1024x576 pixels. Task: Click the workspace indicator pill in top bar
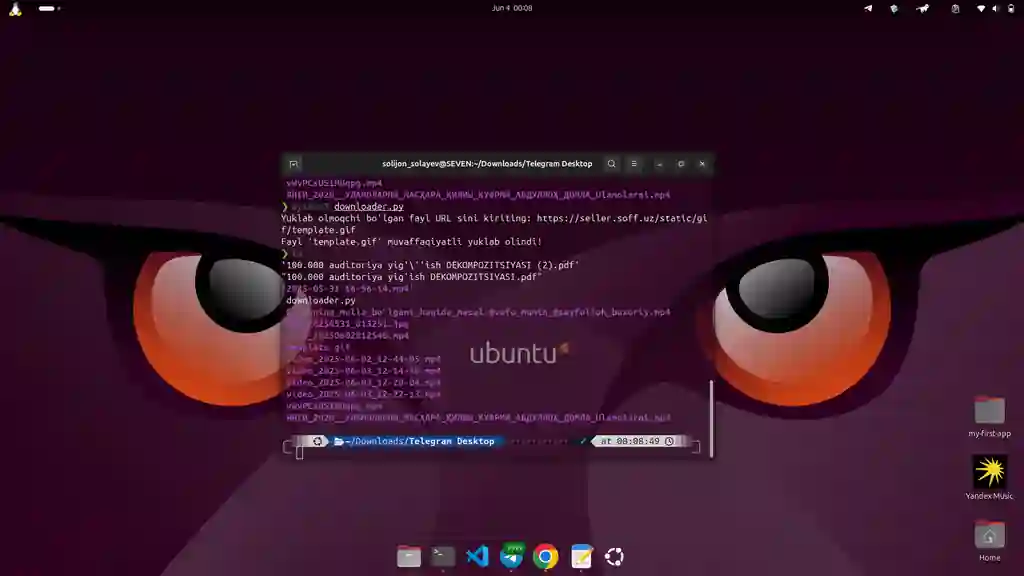pos(49,8)
